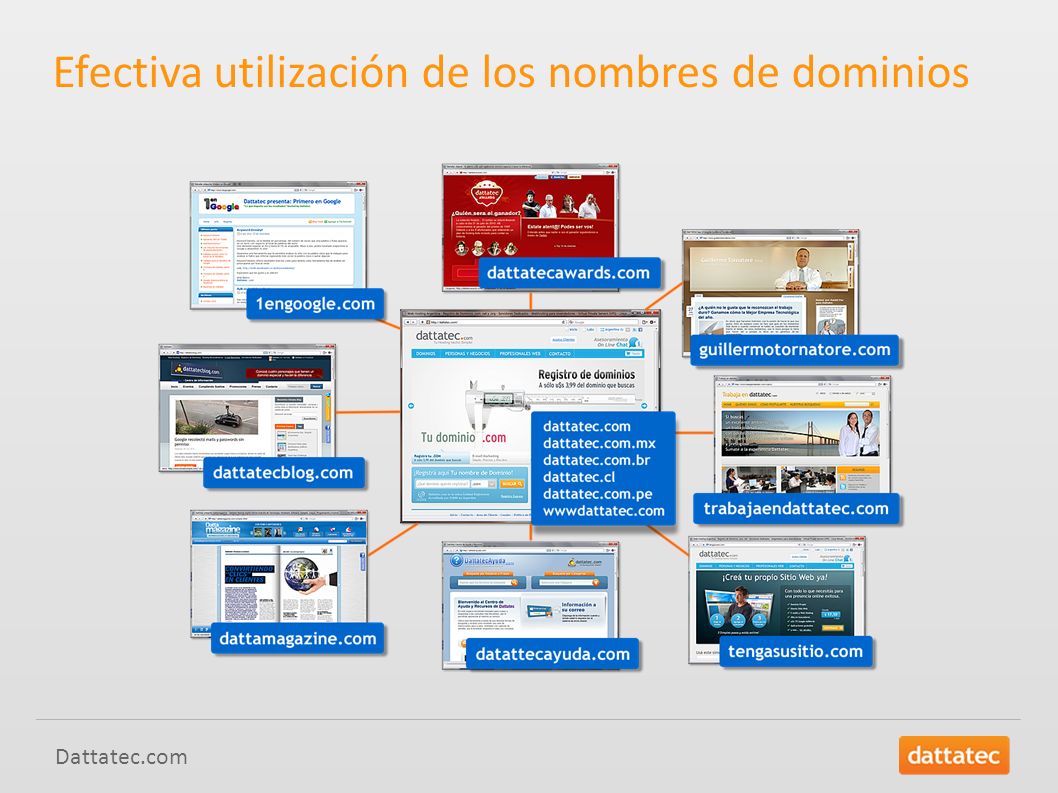
Task: Click the trabajaendattatec.com blue label
Action: pos(796,508)
